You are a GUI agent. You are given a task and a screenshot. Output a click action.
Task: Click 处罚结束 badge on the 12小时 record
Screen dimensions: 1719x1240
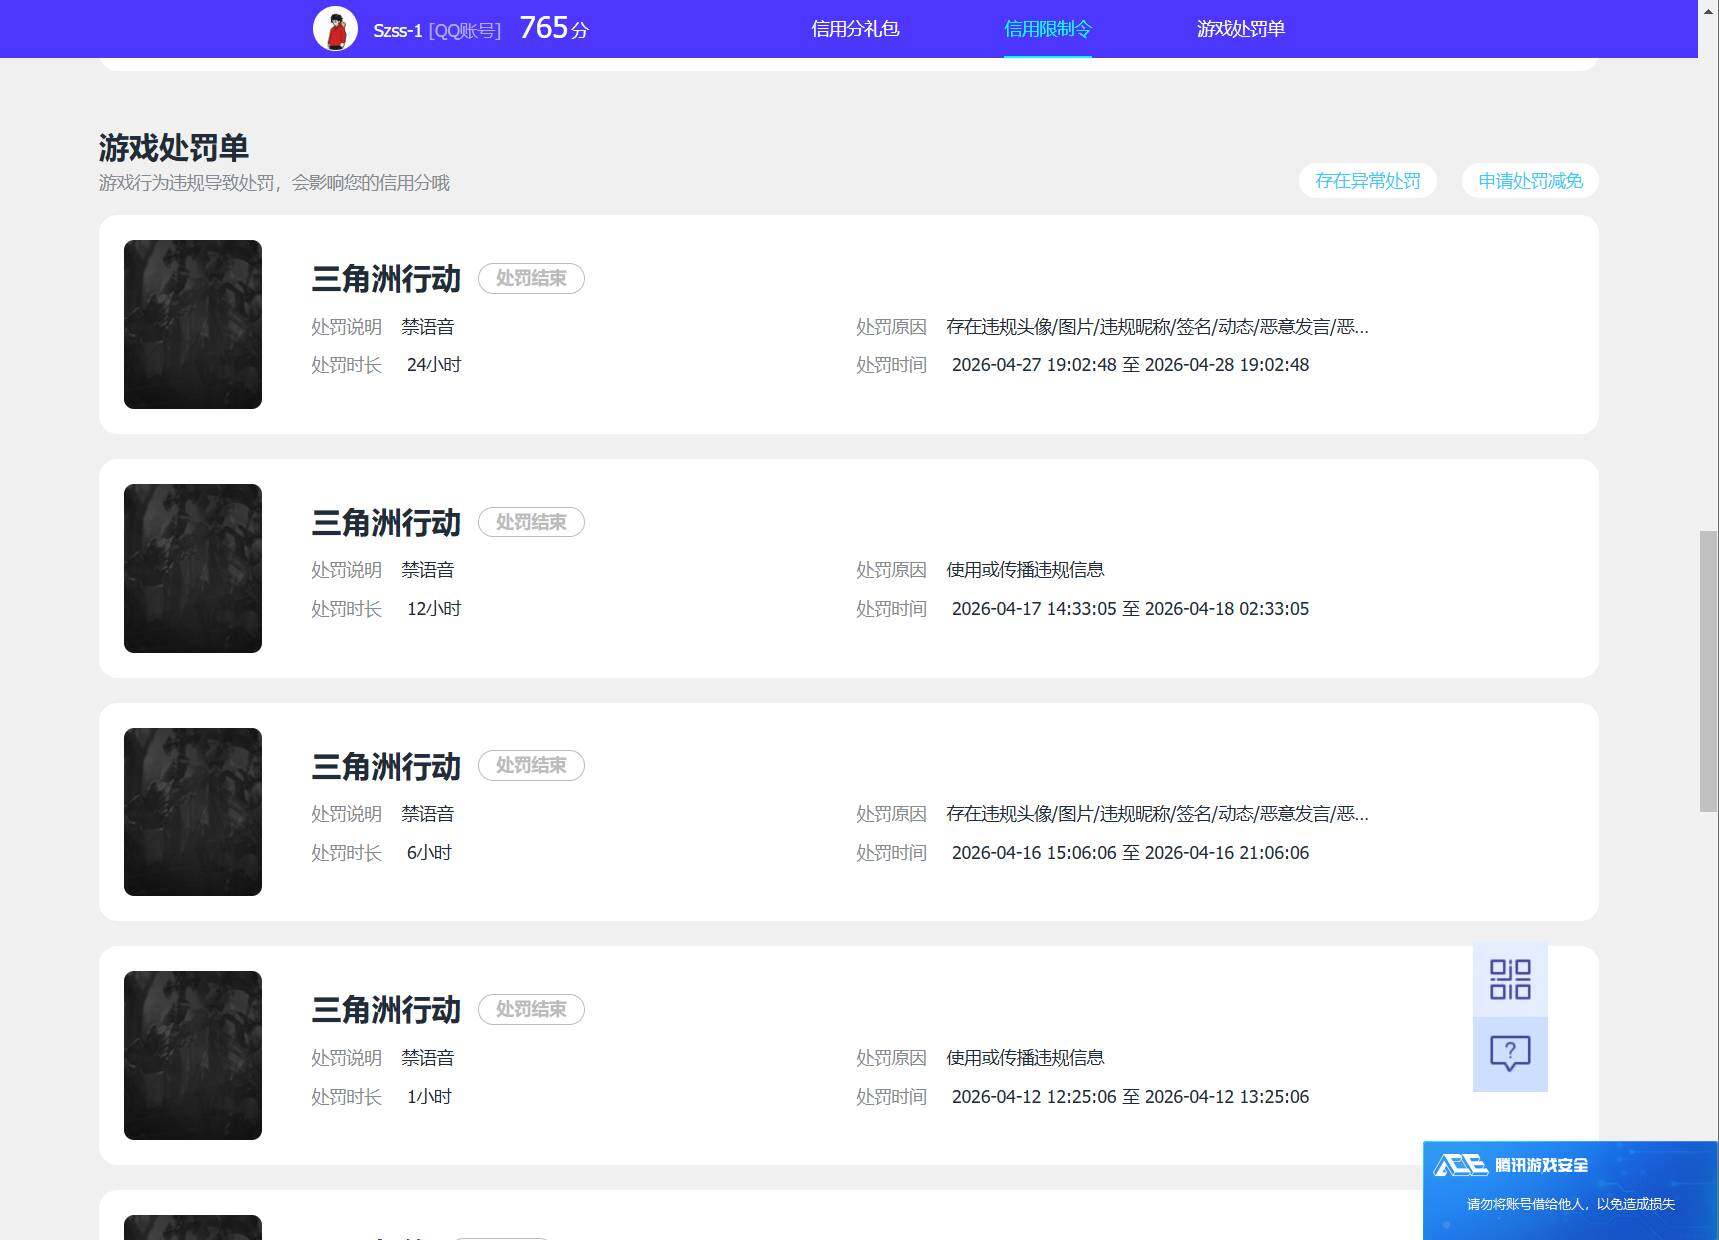pyautogui.click(x=531, y=522)
